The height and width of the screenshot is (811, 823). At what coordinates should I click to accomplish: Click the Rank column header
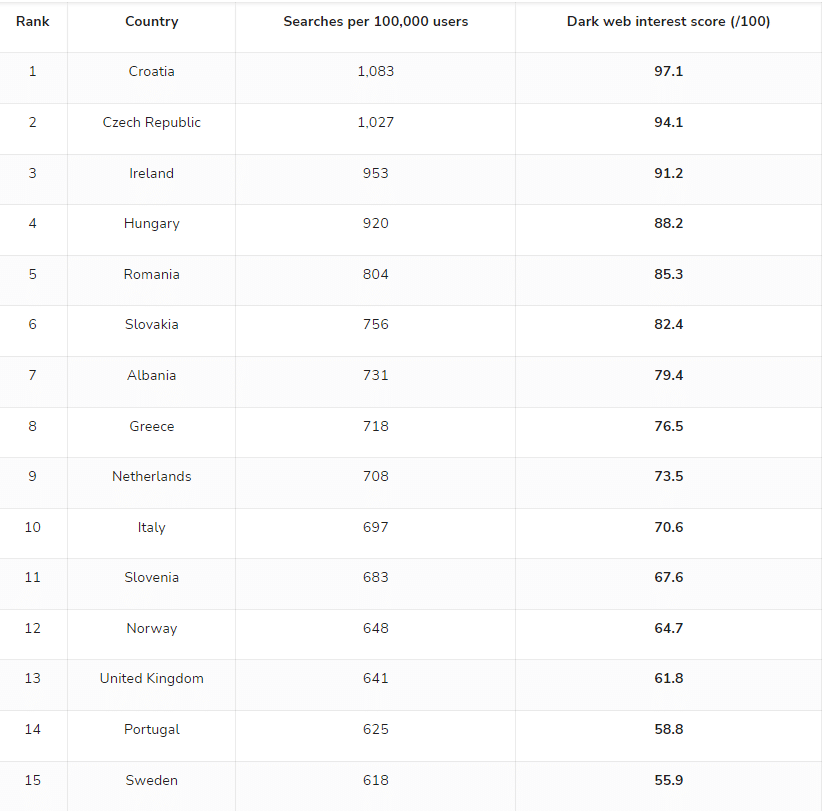33,22
